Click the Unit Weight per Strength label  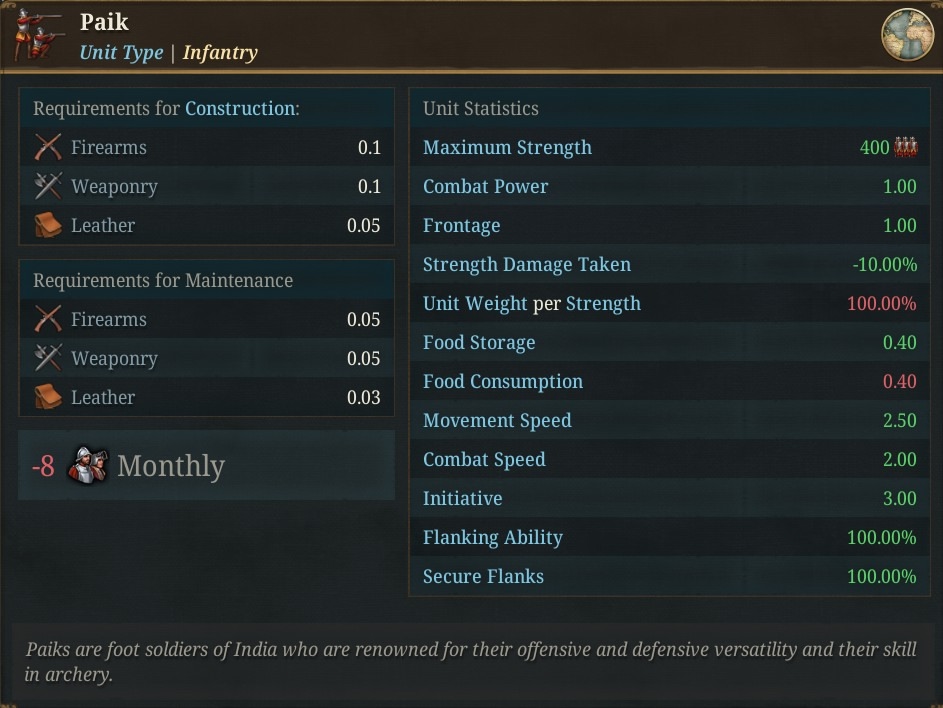532,303
